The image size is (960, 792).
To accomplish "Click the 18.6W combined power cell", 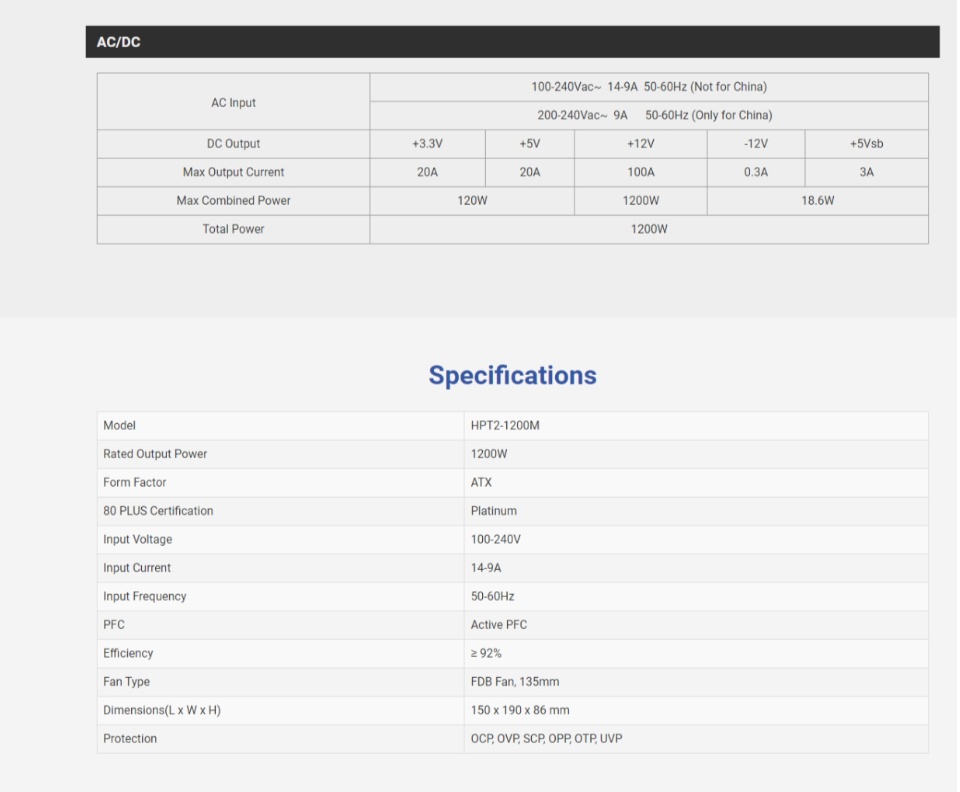I will pos(817,201).
